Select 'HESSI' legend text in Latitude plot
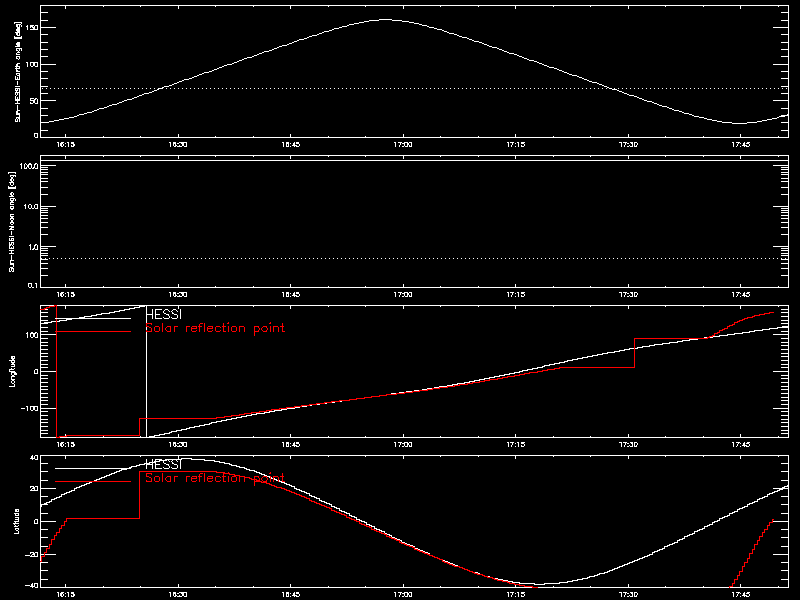The width and height of the screenshot is (800, 600). tap(163, 464)
